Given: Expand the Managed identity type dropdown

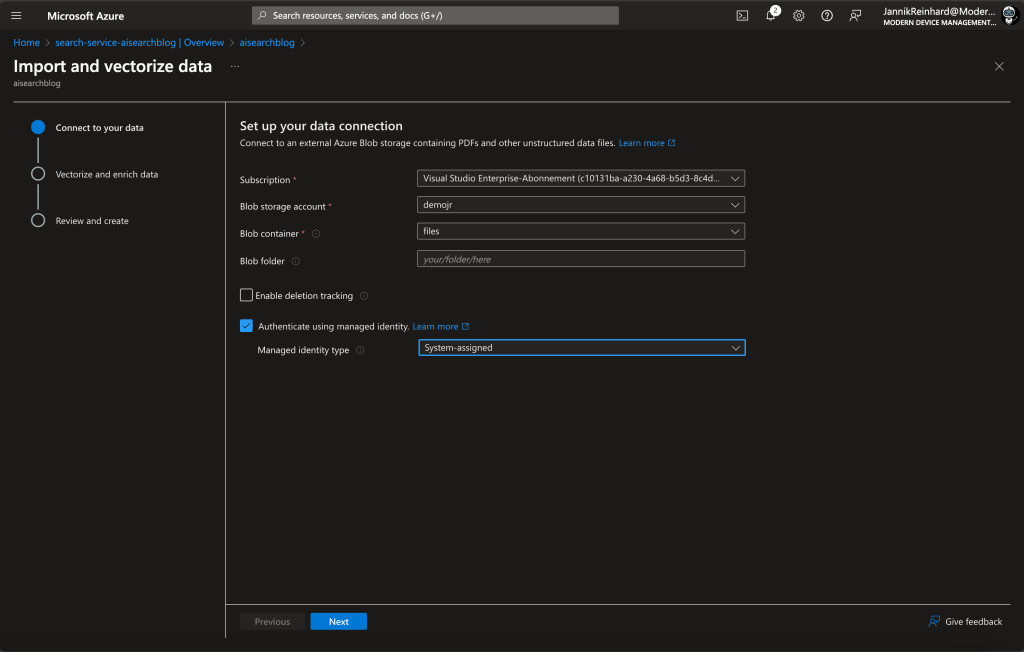Looking at the screenshot, I should (x=581, y=348).
